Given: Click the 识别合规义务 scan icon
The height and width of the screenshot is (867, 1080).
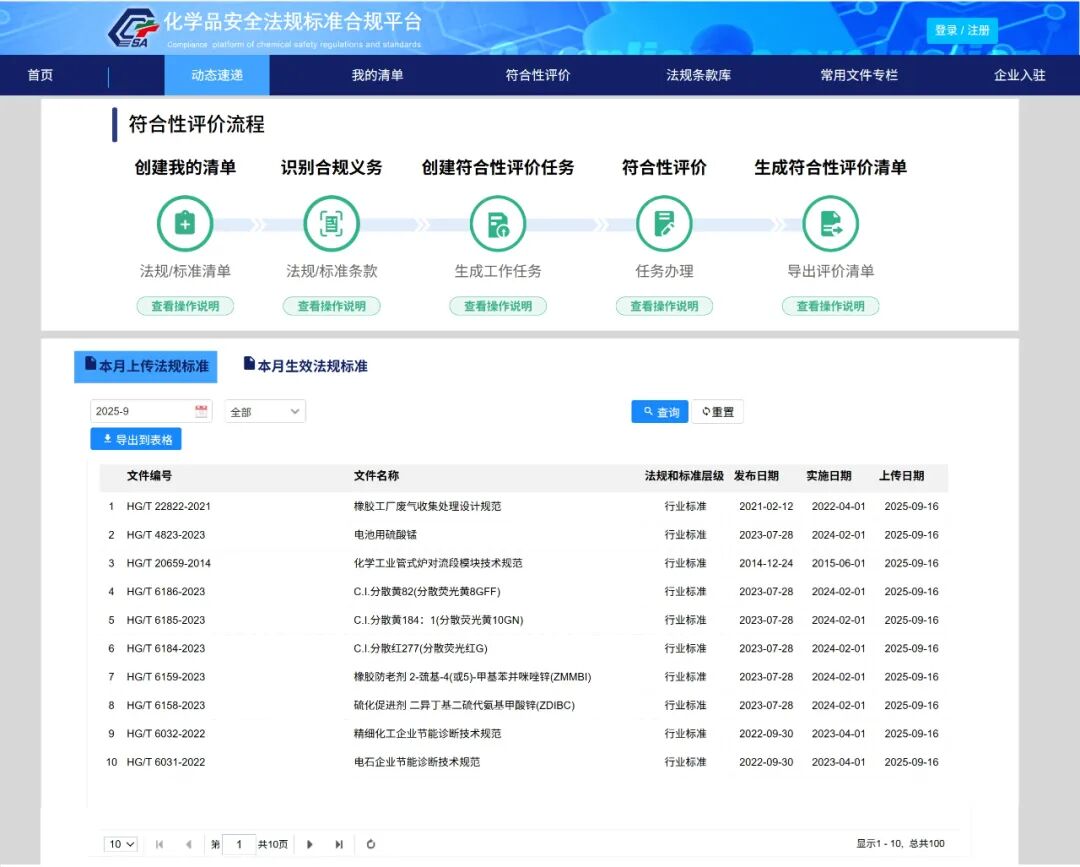Looking at the screenshot, I should click(331, 223).
